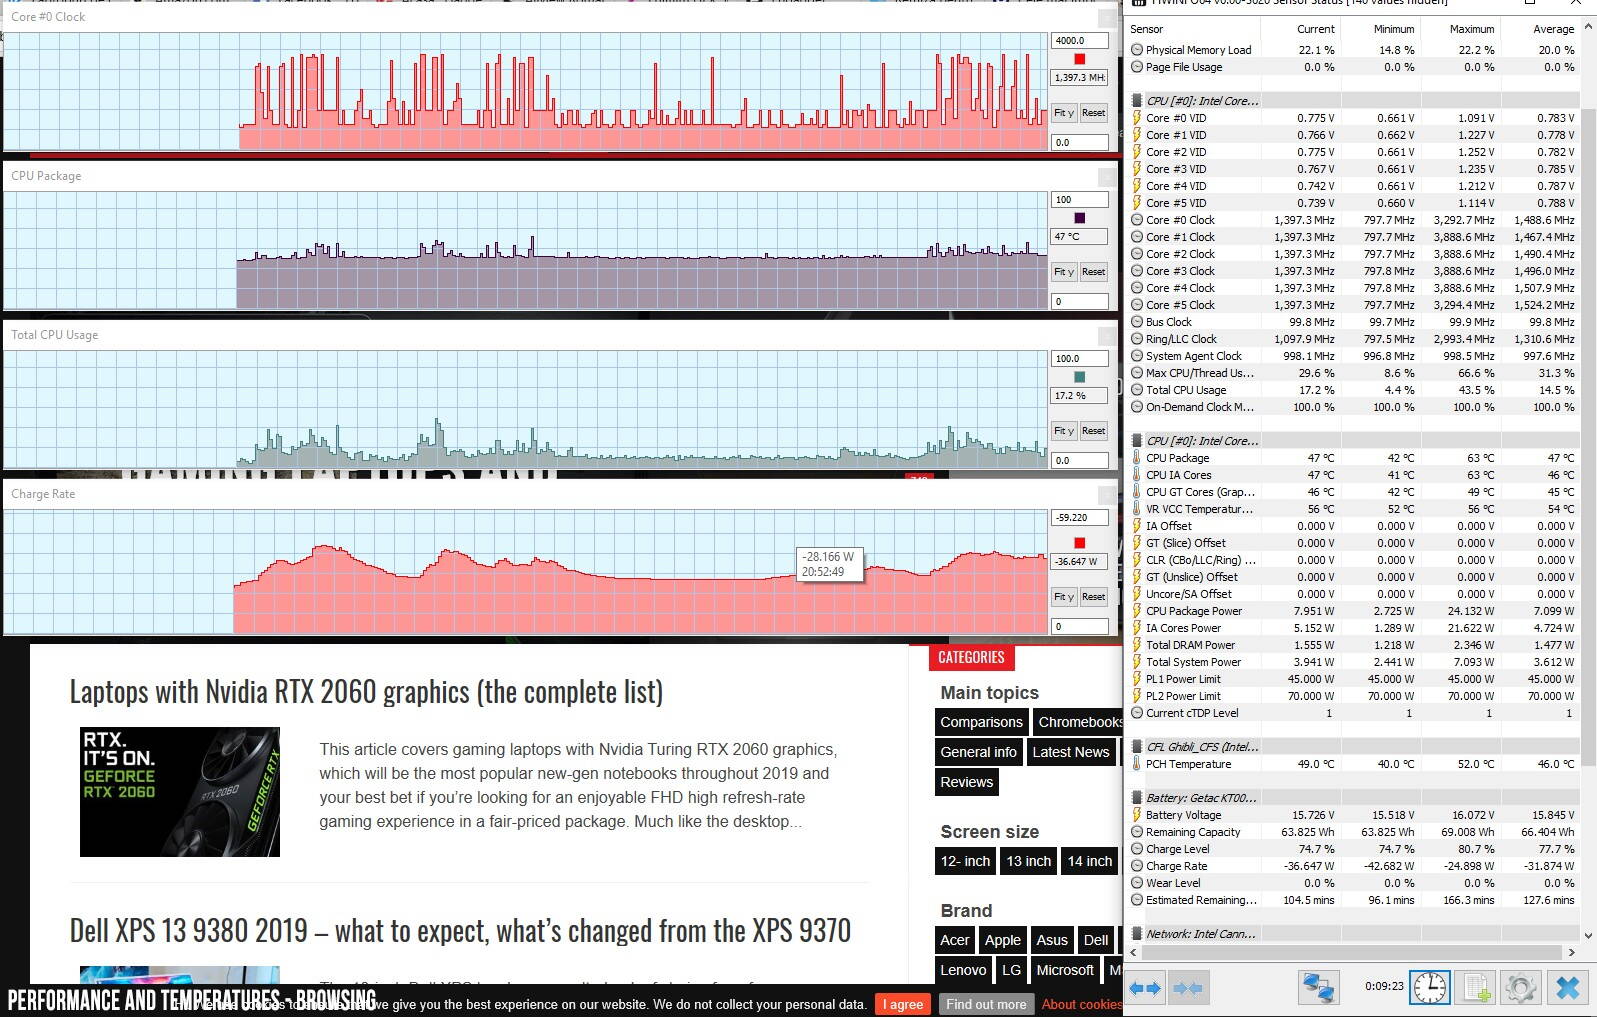
Task: Click the red color swatch of Core #0 Clock
Action: (x=1079, y=59)
